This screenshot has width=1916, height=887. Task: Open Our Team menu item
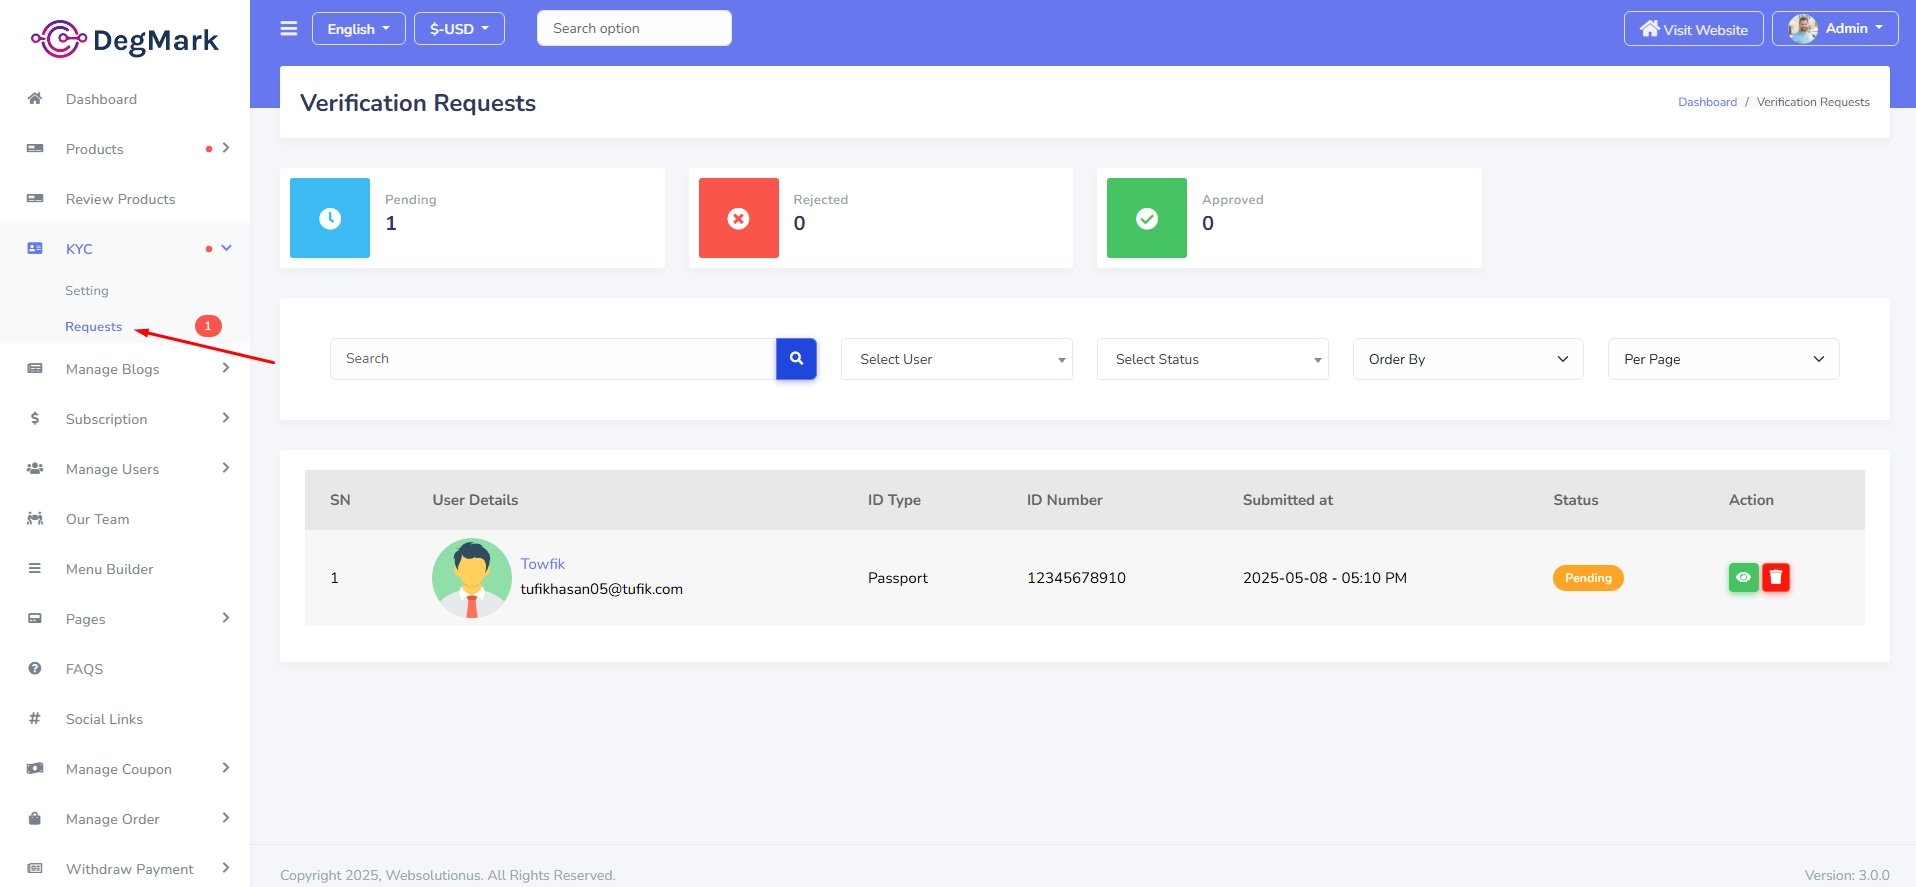tap(125, 519)
